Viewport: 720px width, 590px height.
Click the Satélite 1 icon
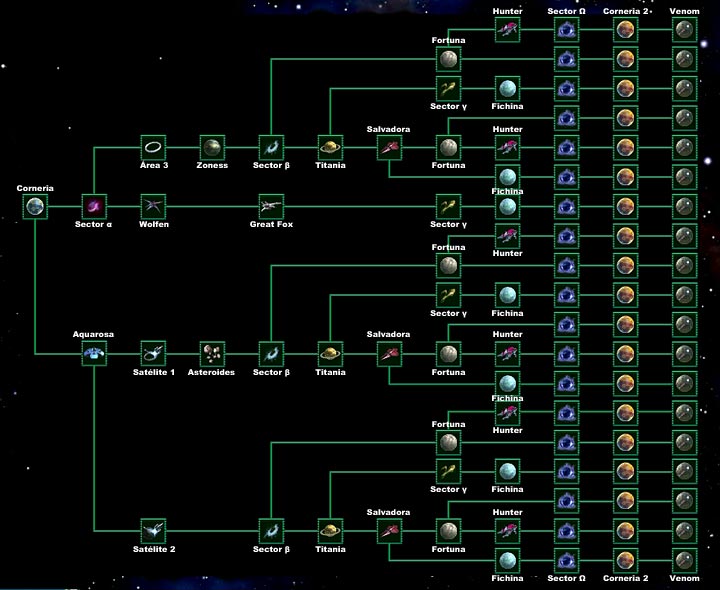(153, 354)
